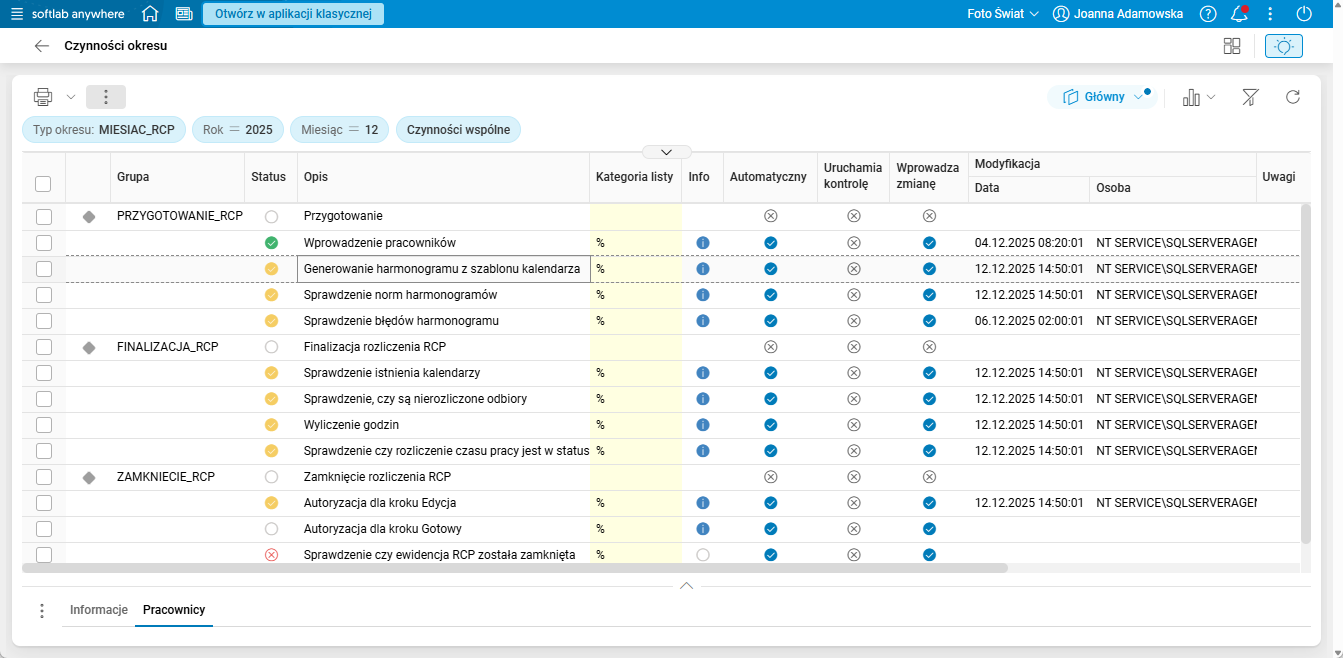Click the power logout icon

coord(1303,14)
